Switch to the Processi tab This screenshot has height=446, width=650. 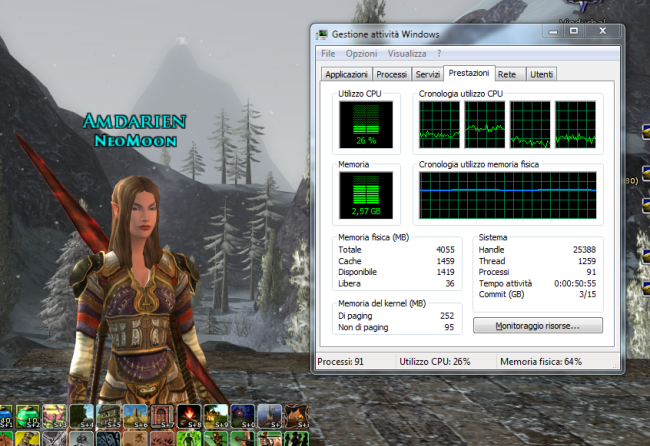click(392, 74)
